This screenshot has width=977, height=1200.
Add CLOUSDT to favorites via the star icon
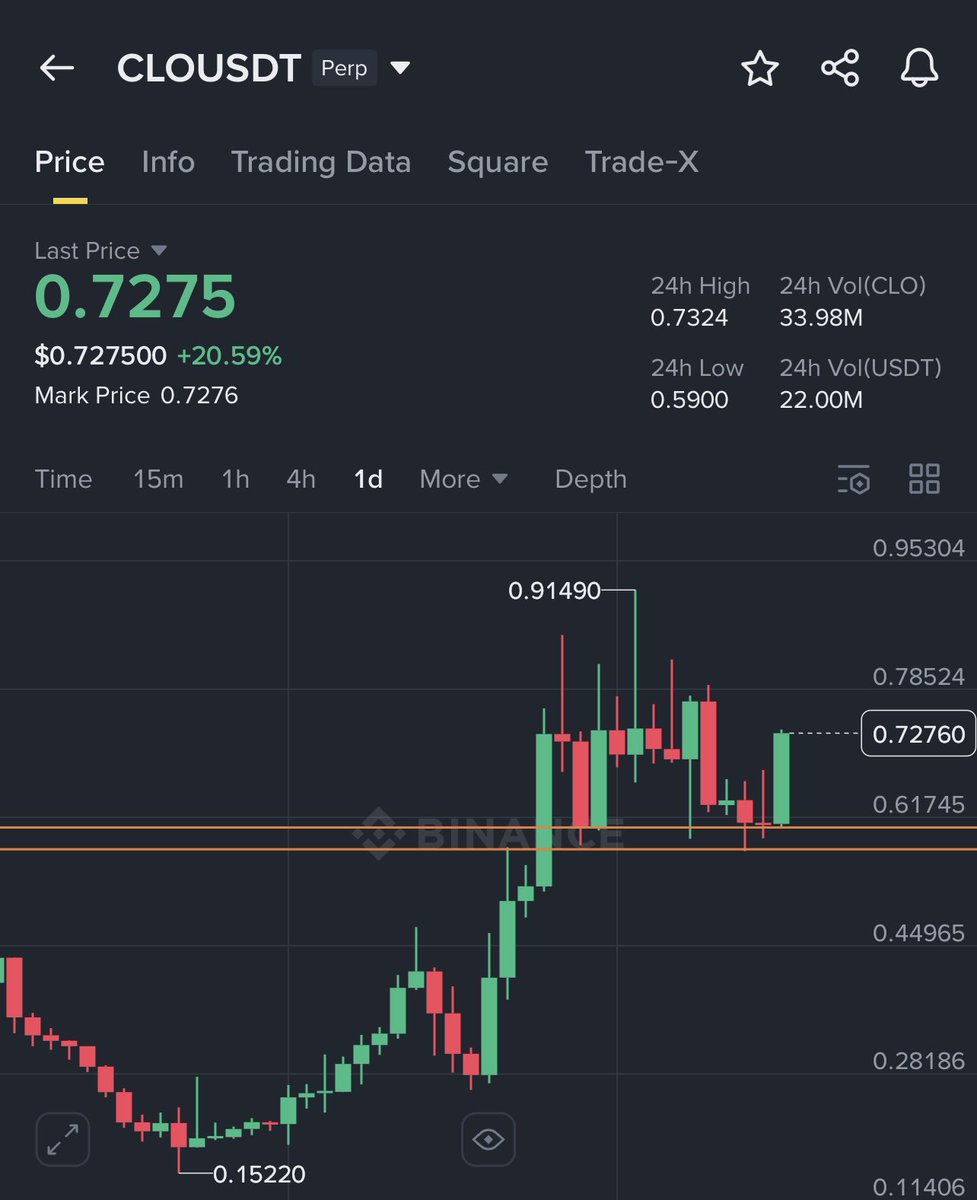760,68
